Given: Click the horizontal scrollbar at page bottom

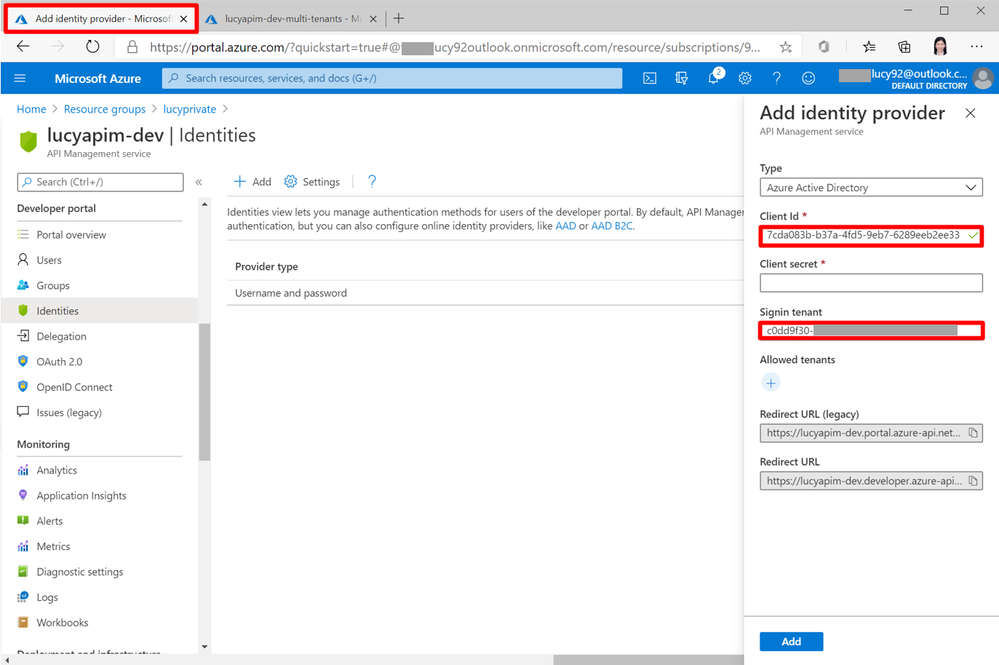Looking at the screenshot, I should [x=649, y=660].
